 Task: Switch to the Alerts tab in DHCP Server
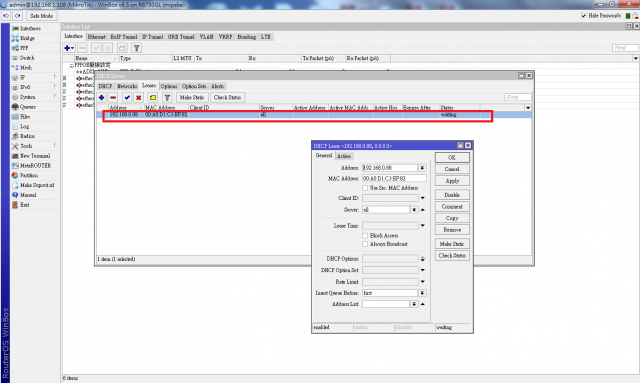pos(217,86)
